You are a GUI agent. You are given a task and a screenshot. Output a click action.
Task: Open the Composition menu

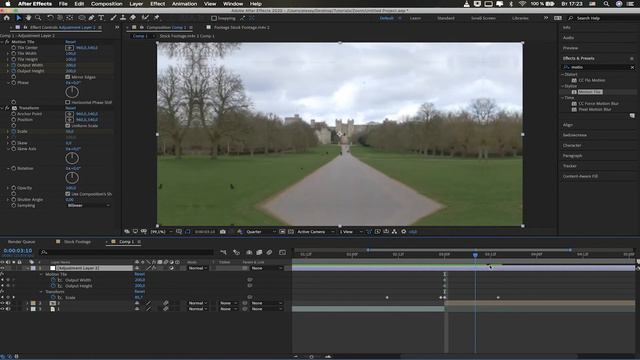(107, 4)
